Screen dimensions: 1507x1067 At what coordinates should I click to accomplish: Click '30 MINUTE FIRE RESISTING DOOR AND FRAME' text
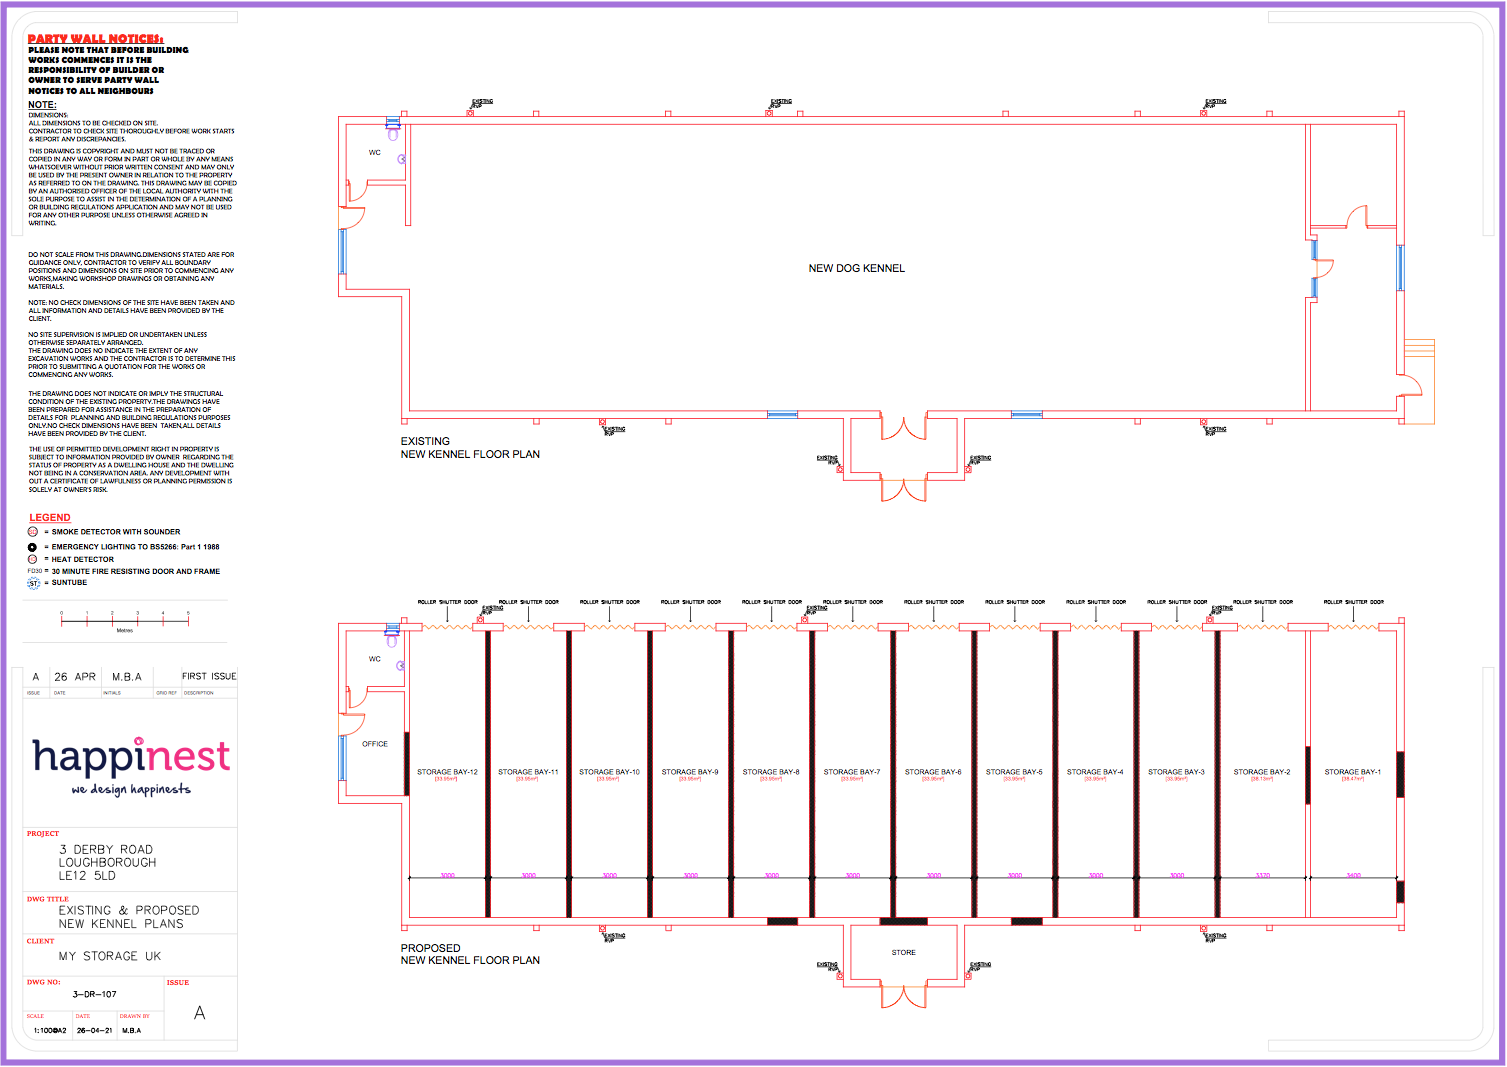click(136, 572)
